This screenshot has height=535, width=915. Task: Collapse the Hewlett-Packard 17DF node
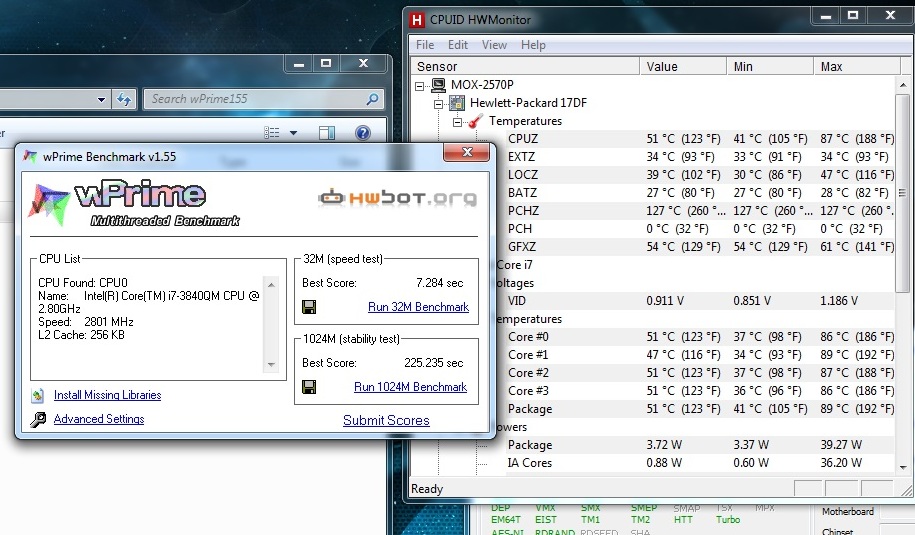[x=440, y=104]
